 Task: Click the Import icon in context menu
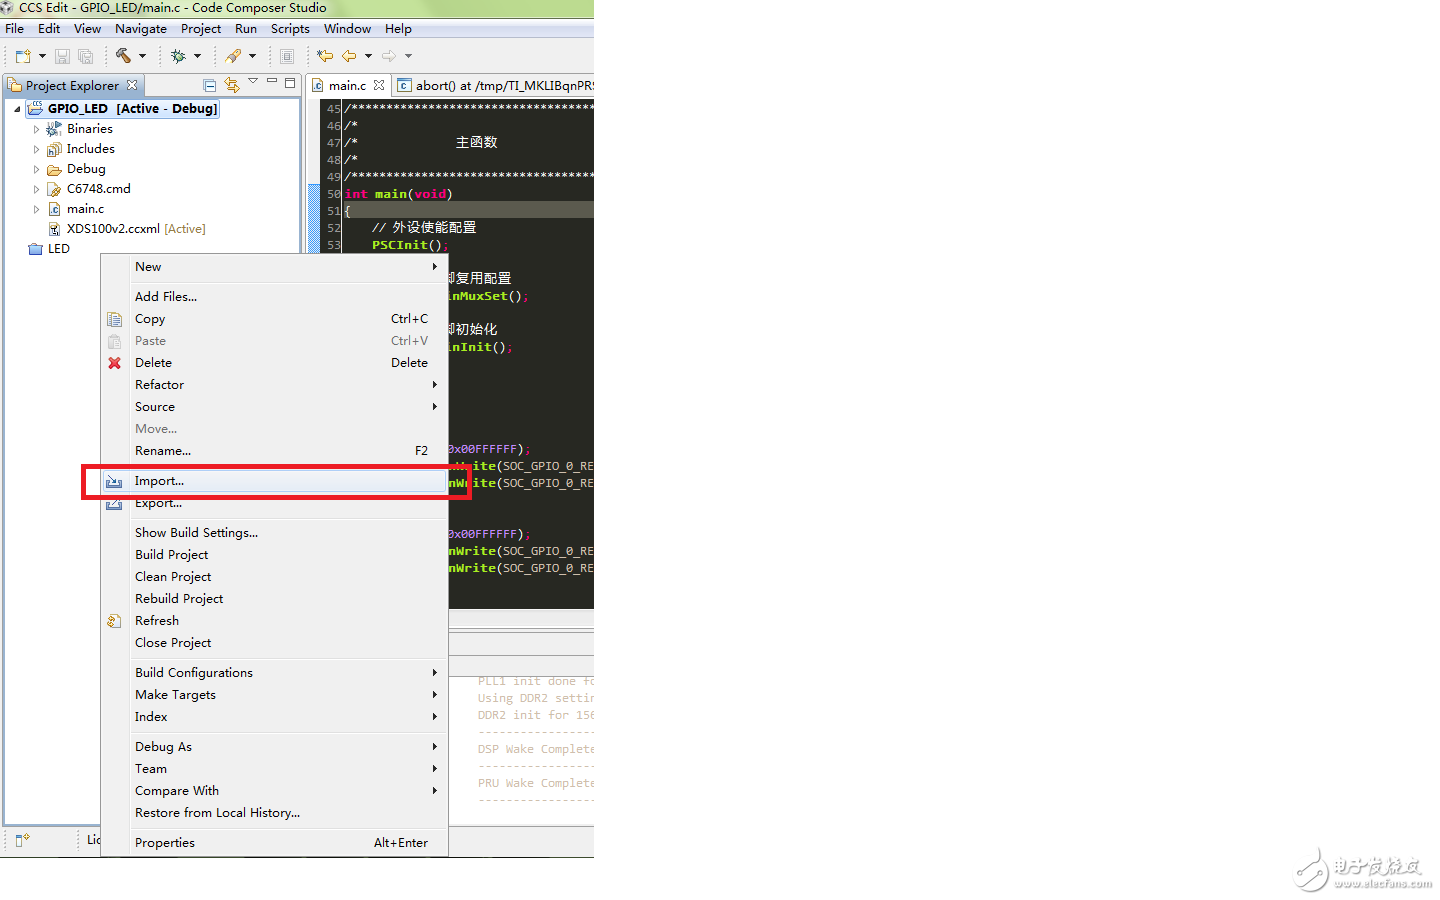[115, 481]
